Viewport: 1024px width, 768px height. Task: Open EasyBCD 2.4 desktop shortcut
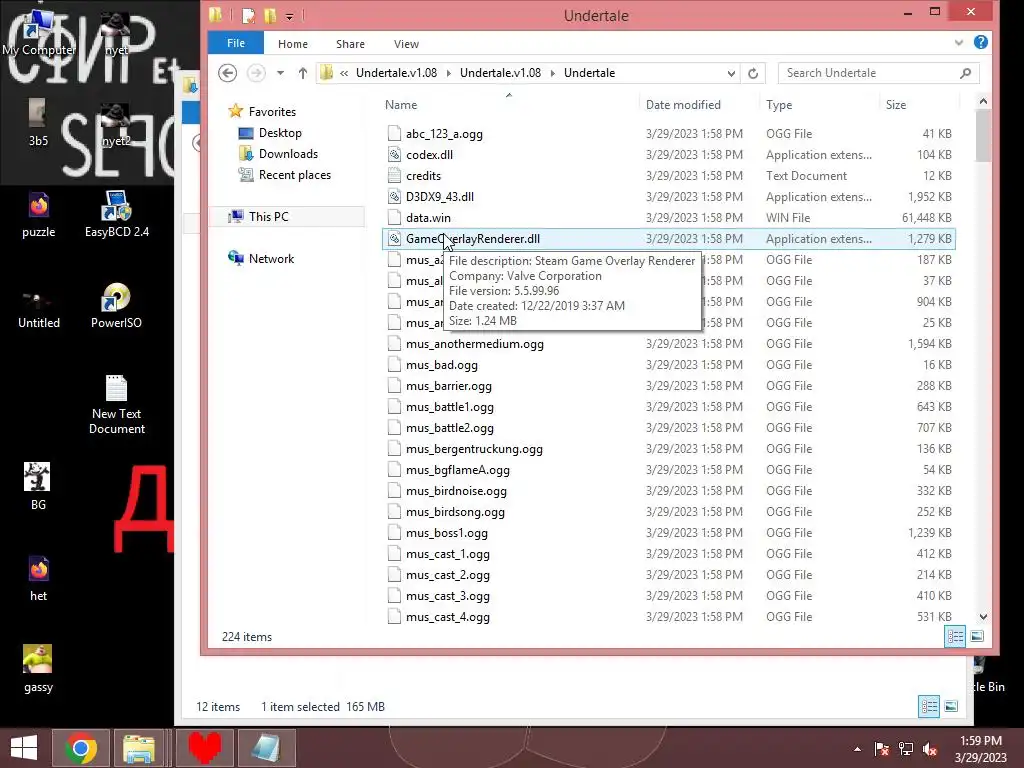pyautogui.click(x=117, y=214)
